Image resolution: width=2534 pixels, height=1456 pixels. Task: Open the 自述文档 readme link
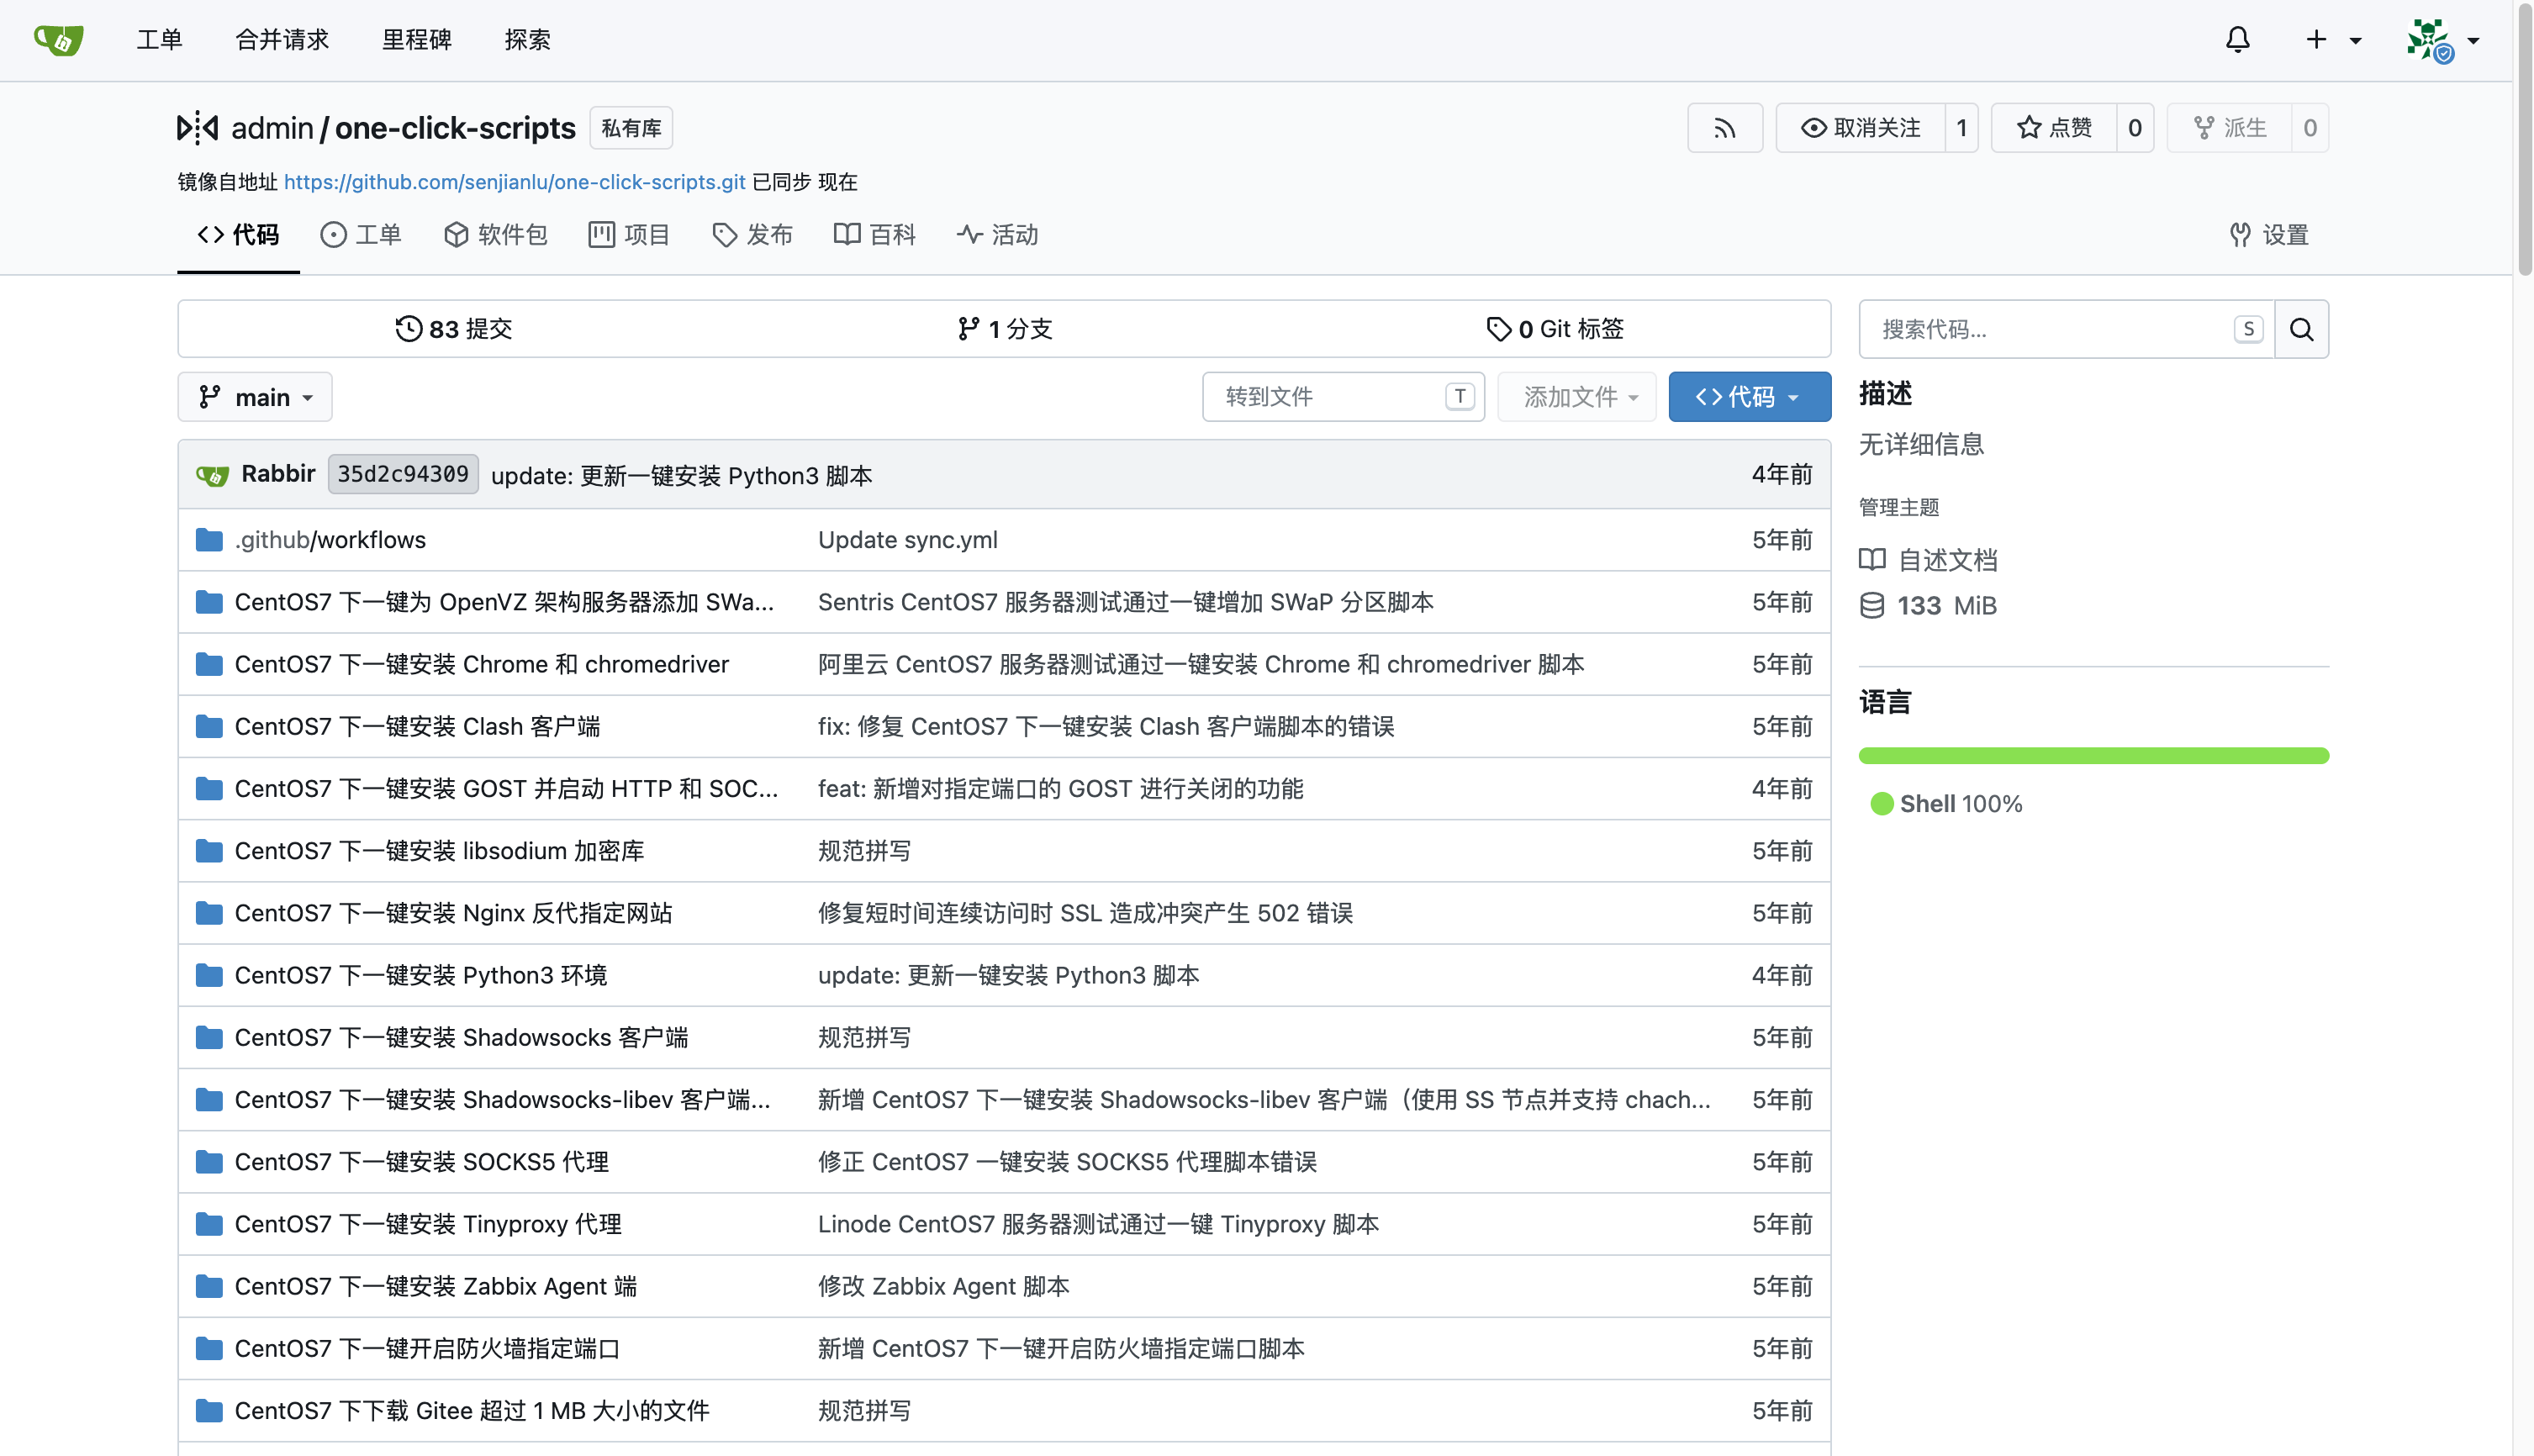click(x=1948, y=560)
